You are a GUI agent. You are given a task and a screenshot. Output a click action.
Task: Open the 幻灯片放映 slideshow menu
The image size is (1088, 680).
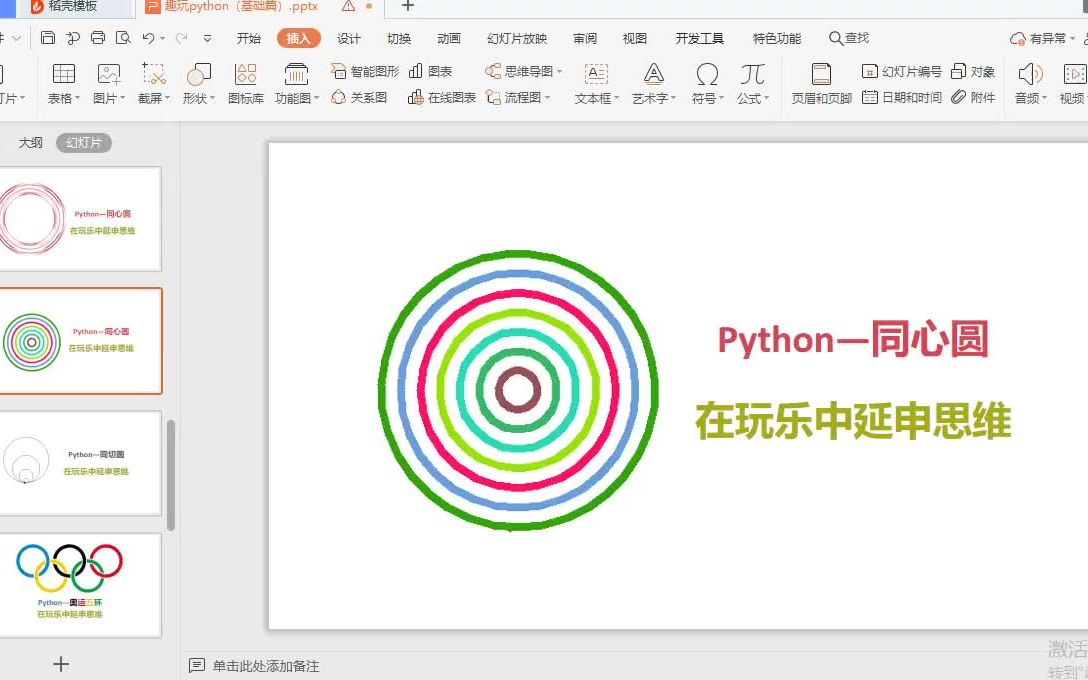coord(515,38)
